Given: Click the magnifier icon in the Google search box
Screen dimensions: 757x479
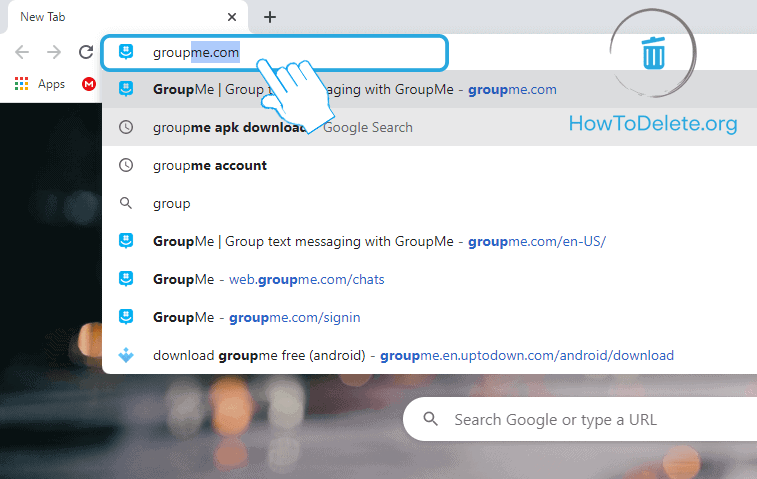Looking at the screenshot, I should tap(431, 419).
